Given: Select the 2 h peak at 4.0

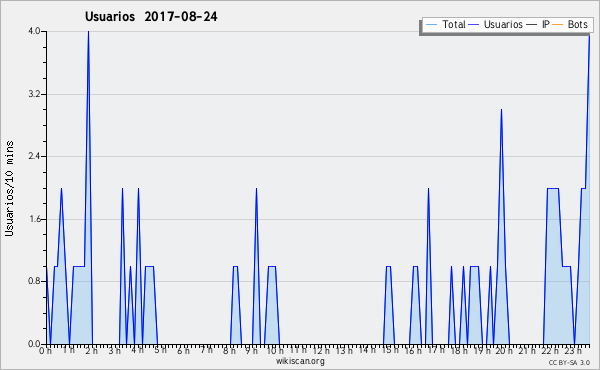Looking at the screenshot, I should coord(88,32).
